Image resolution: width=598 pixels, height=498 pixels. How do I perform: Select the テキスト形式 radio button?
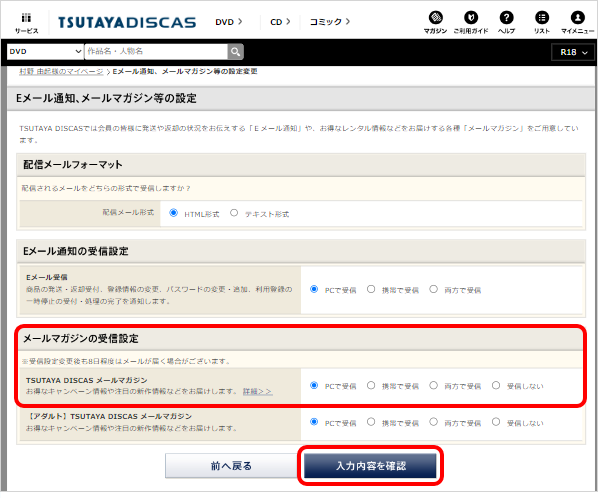click(x=234, y=213)
